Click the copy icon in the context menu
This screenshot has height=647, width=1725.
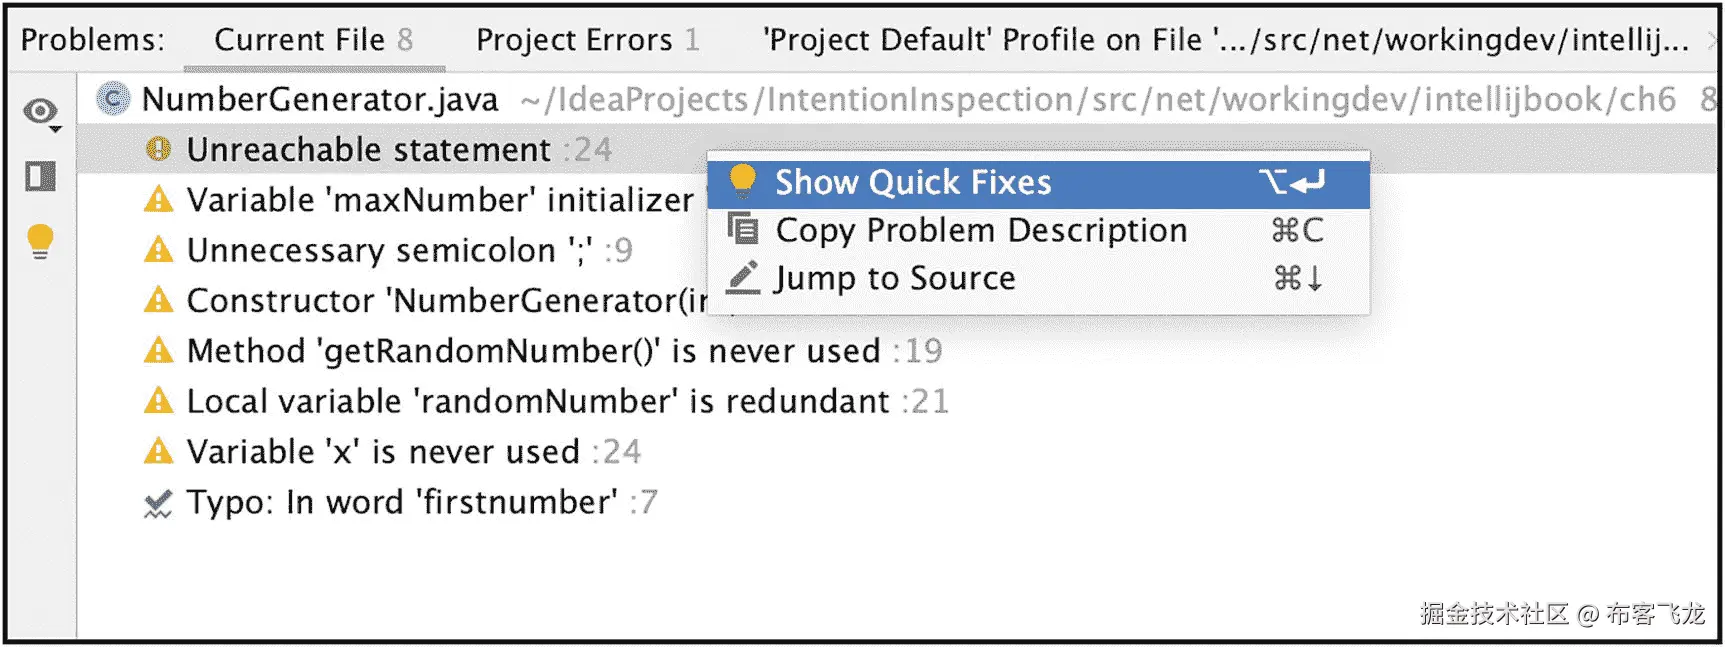click(x=742, y=230)
